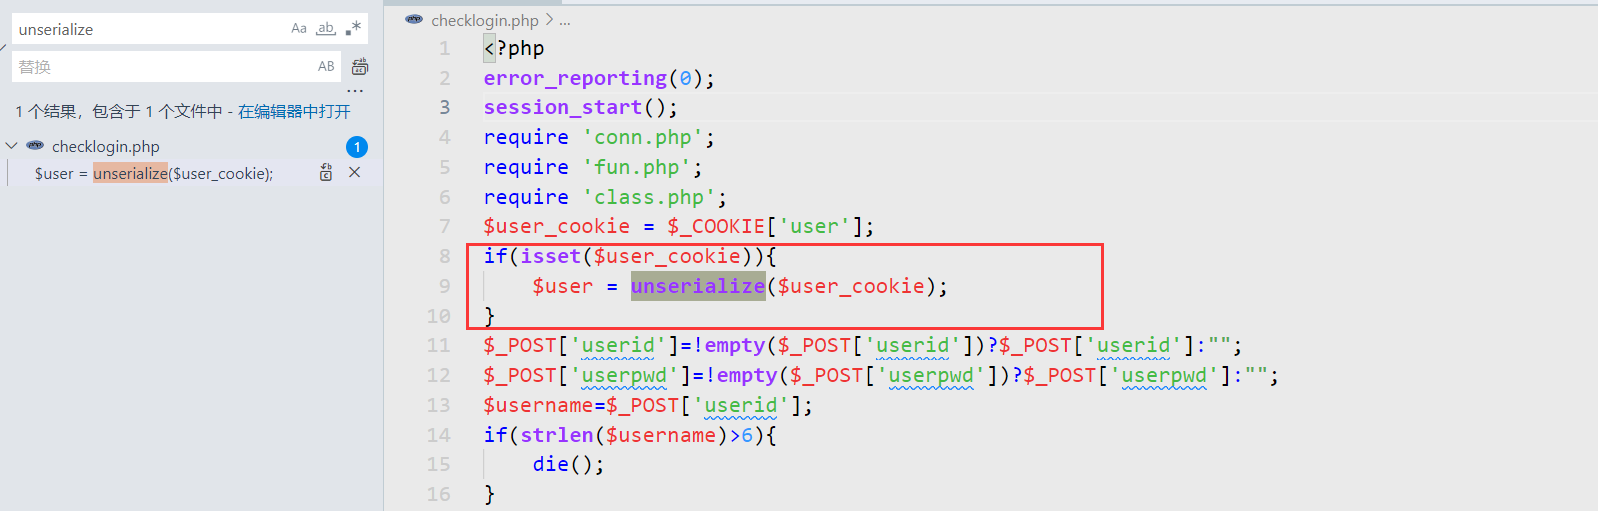Click session_start on line 3
The width and height of the screenshot is (1598, 511).
coord(563,107)
